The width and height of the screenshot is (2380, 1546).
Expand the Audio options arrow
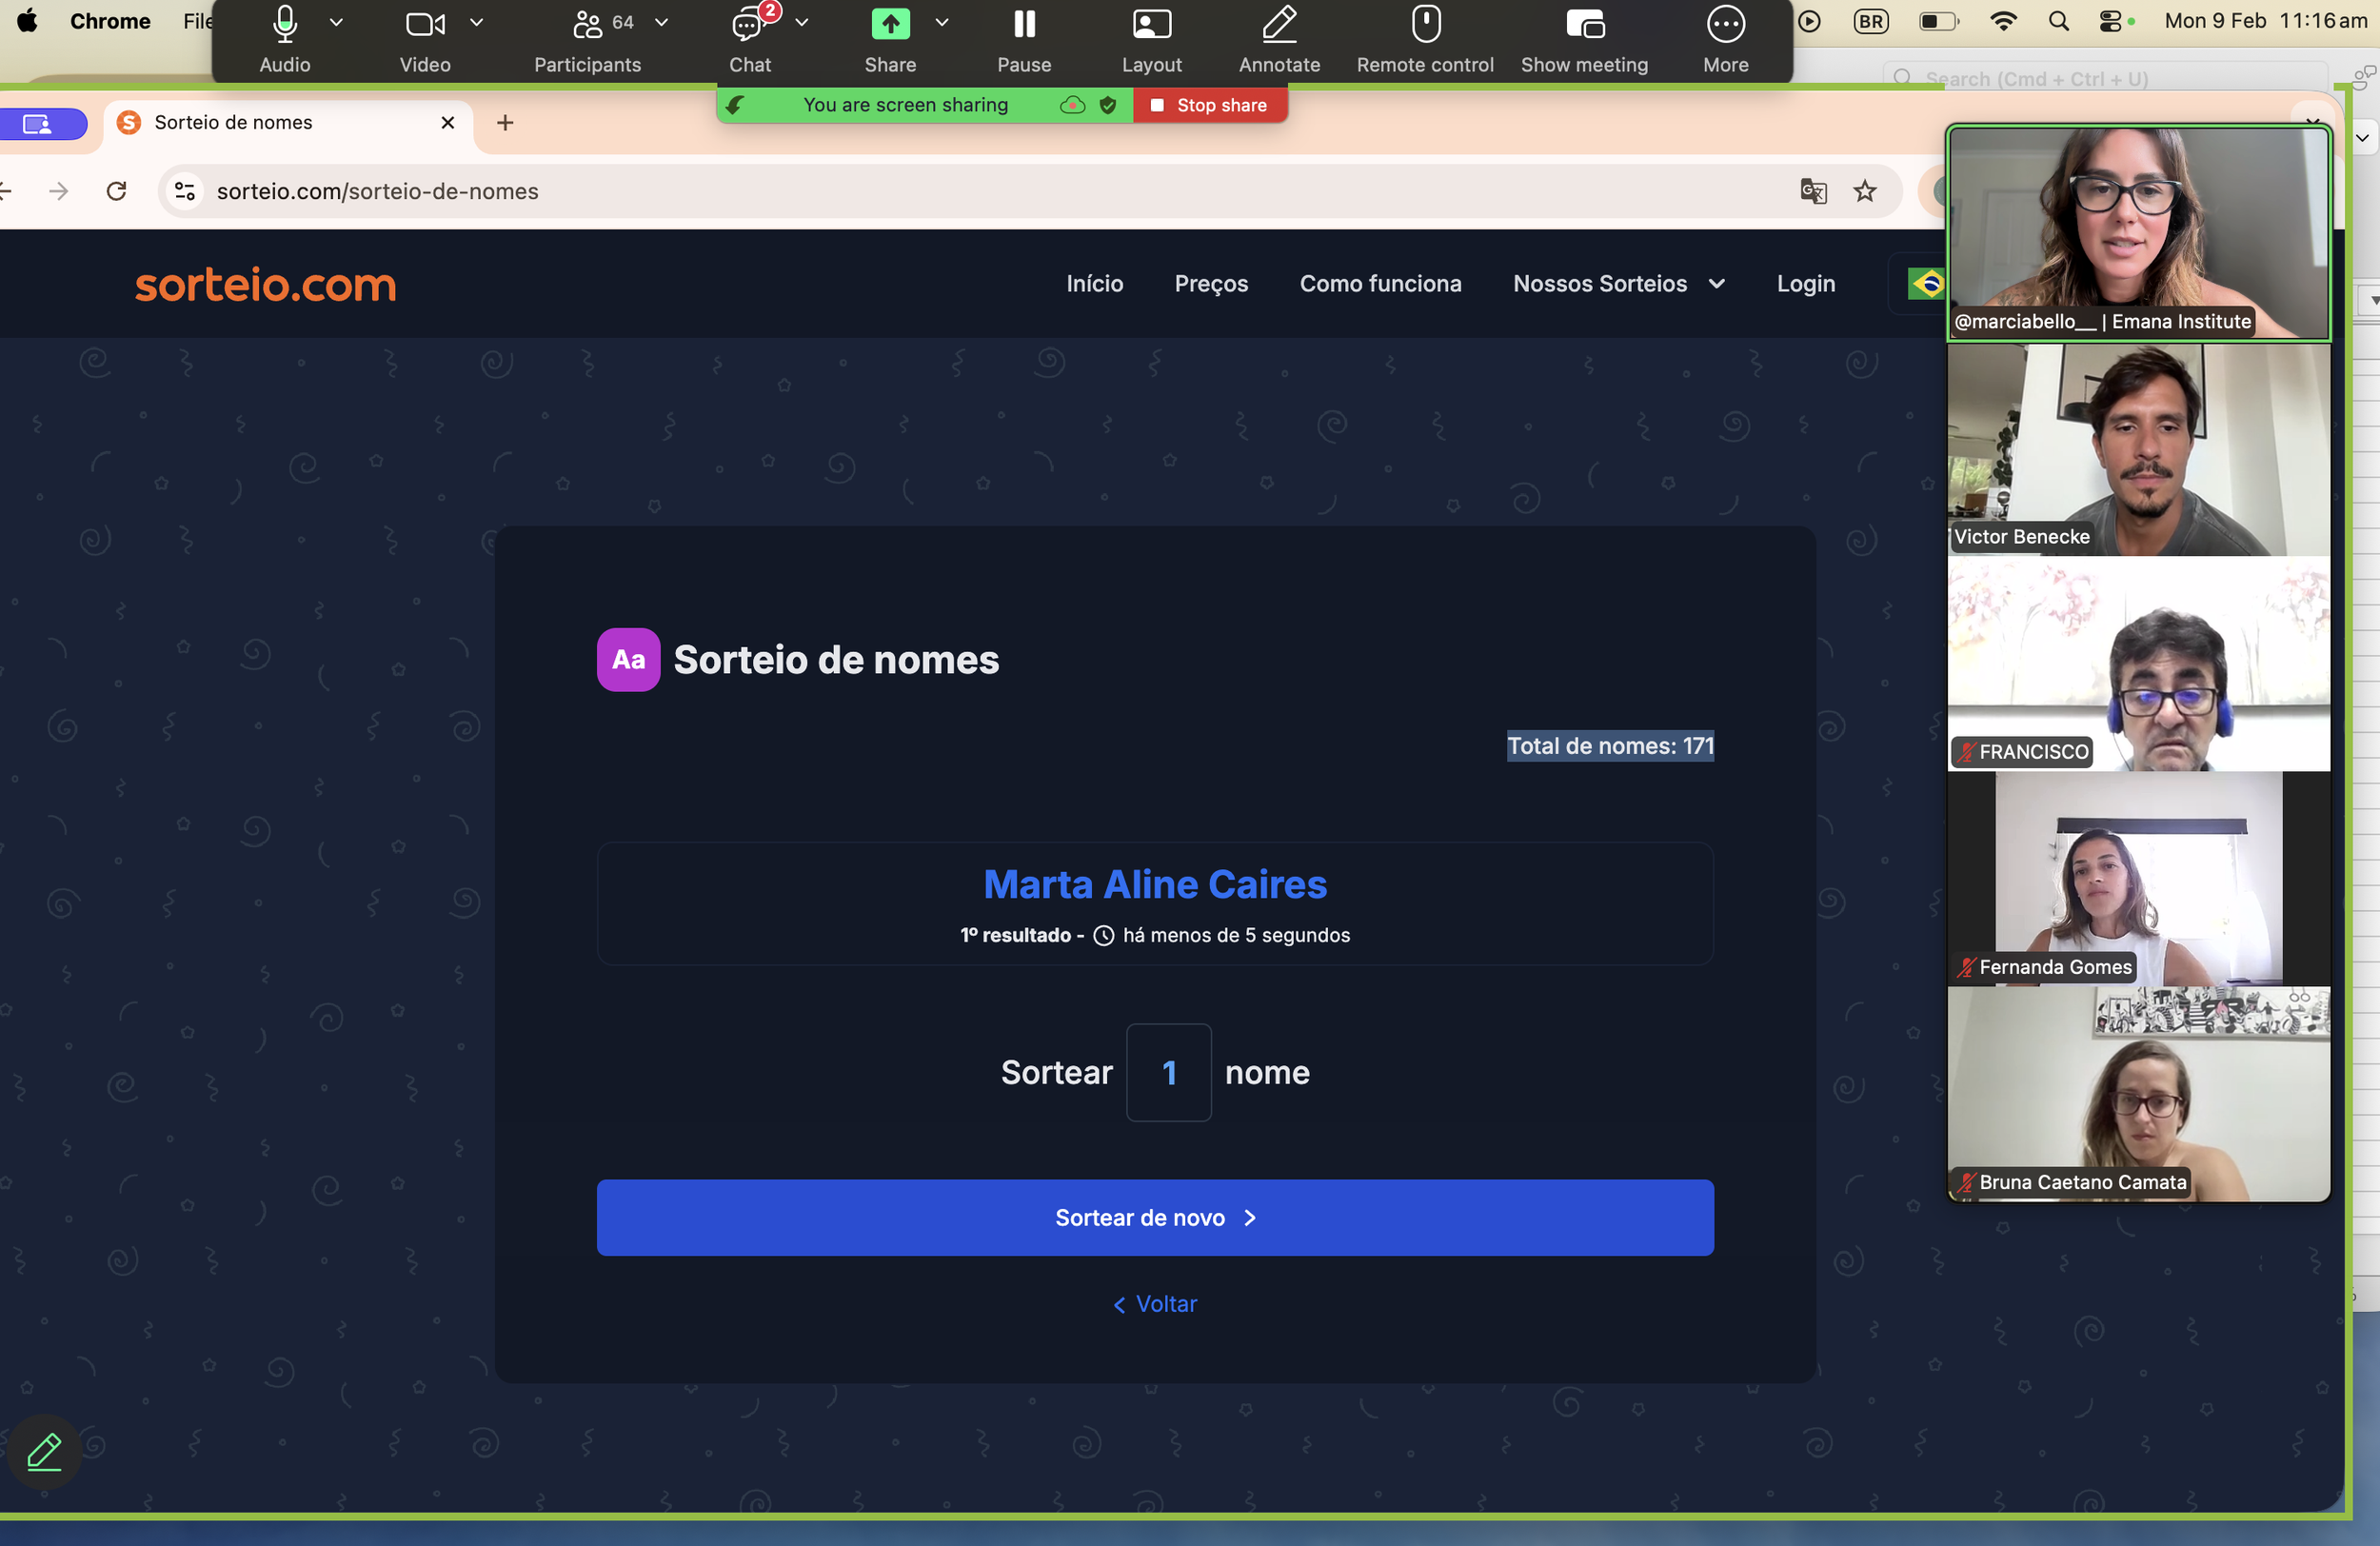coord(337,22)
